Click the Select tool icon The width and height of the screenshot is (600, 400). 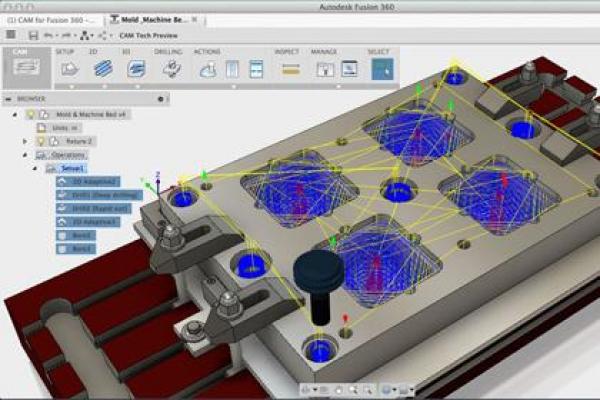pyautogui.click(x=381, y=68)
